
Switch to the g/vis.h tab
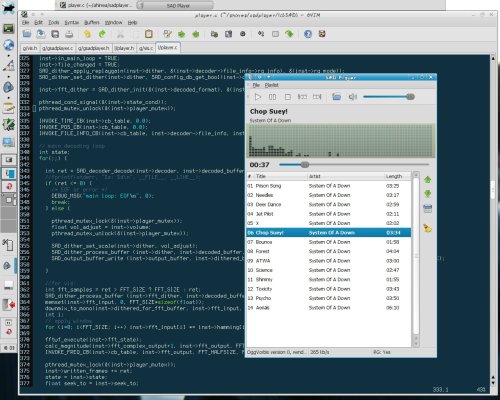[30, 48]
